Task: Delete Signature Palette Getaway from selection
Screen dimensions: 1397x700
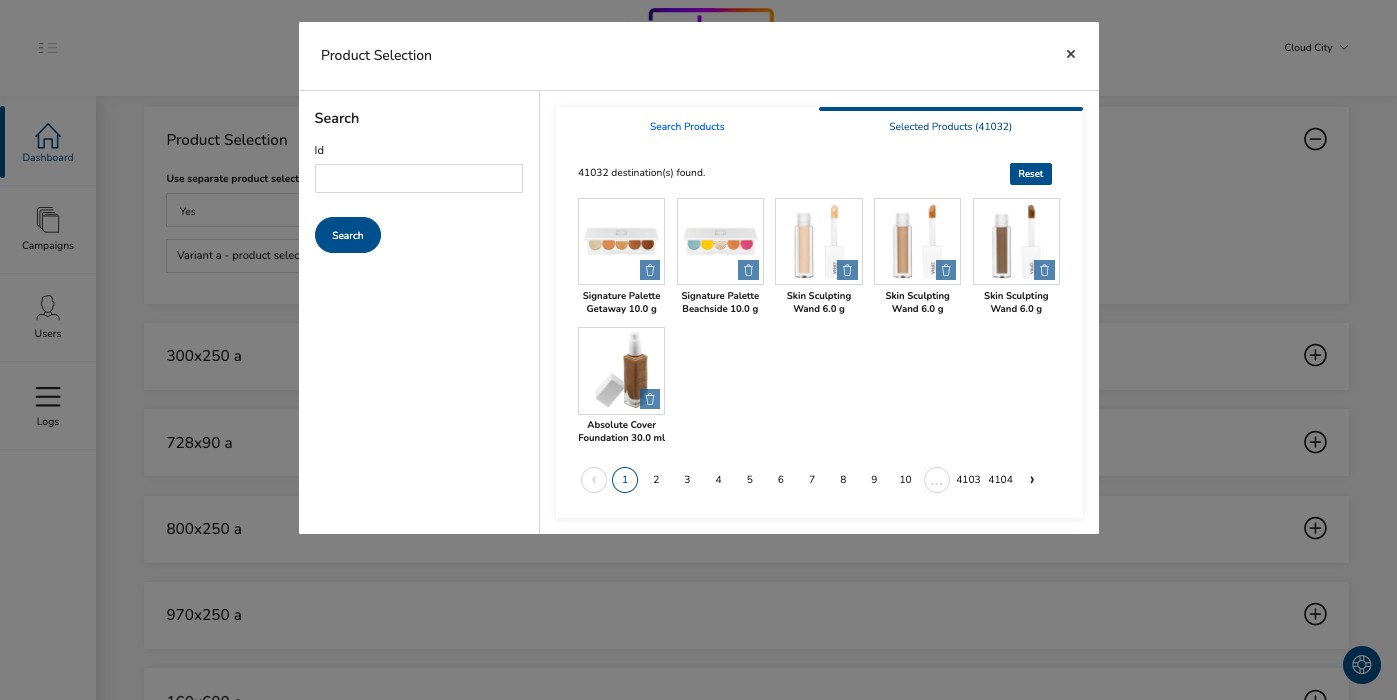Action: click(x=650, y=270)
